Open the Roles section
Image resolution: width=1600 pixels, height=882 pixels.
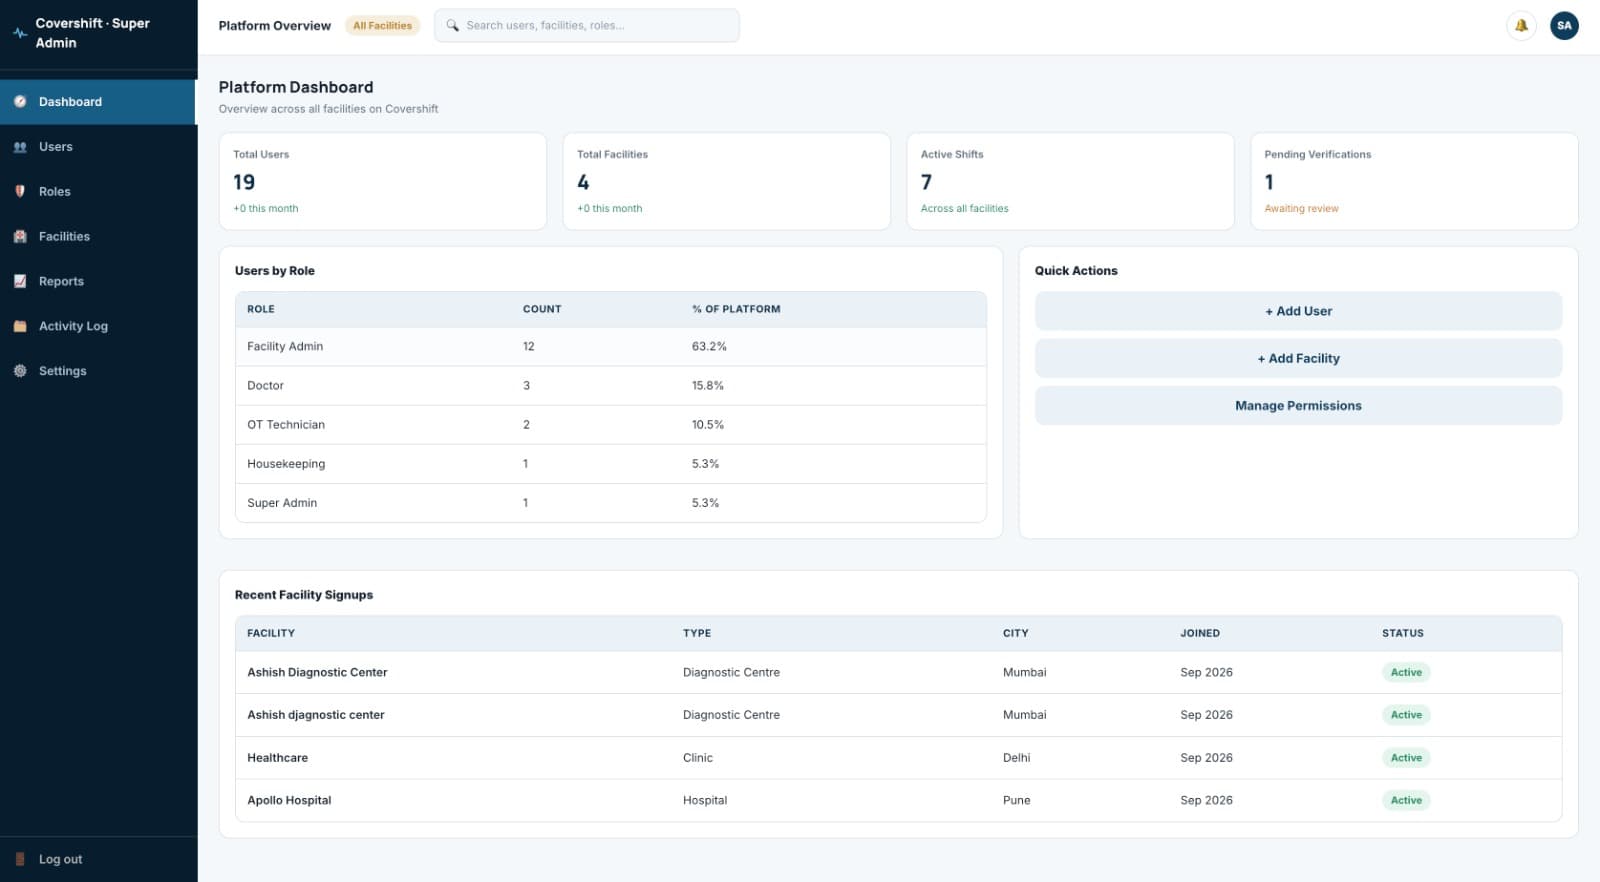tap(98, 192)
